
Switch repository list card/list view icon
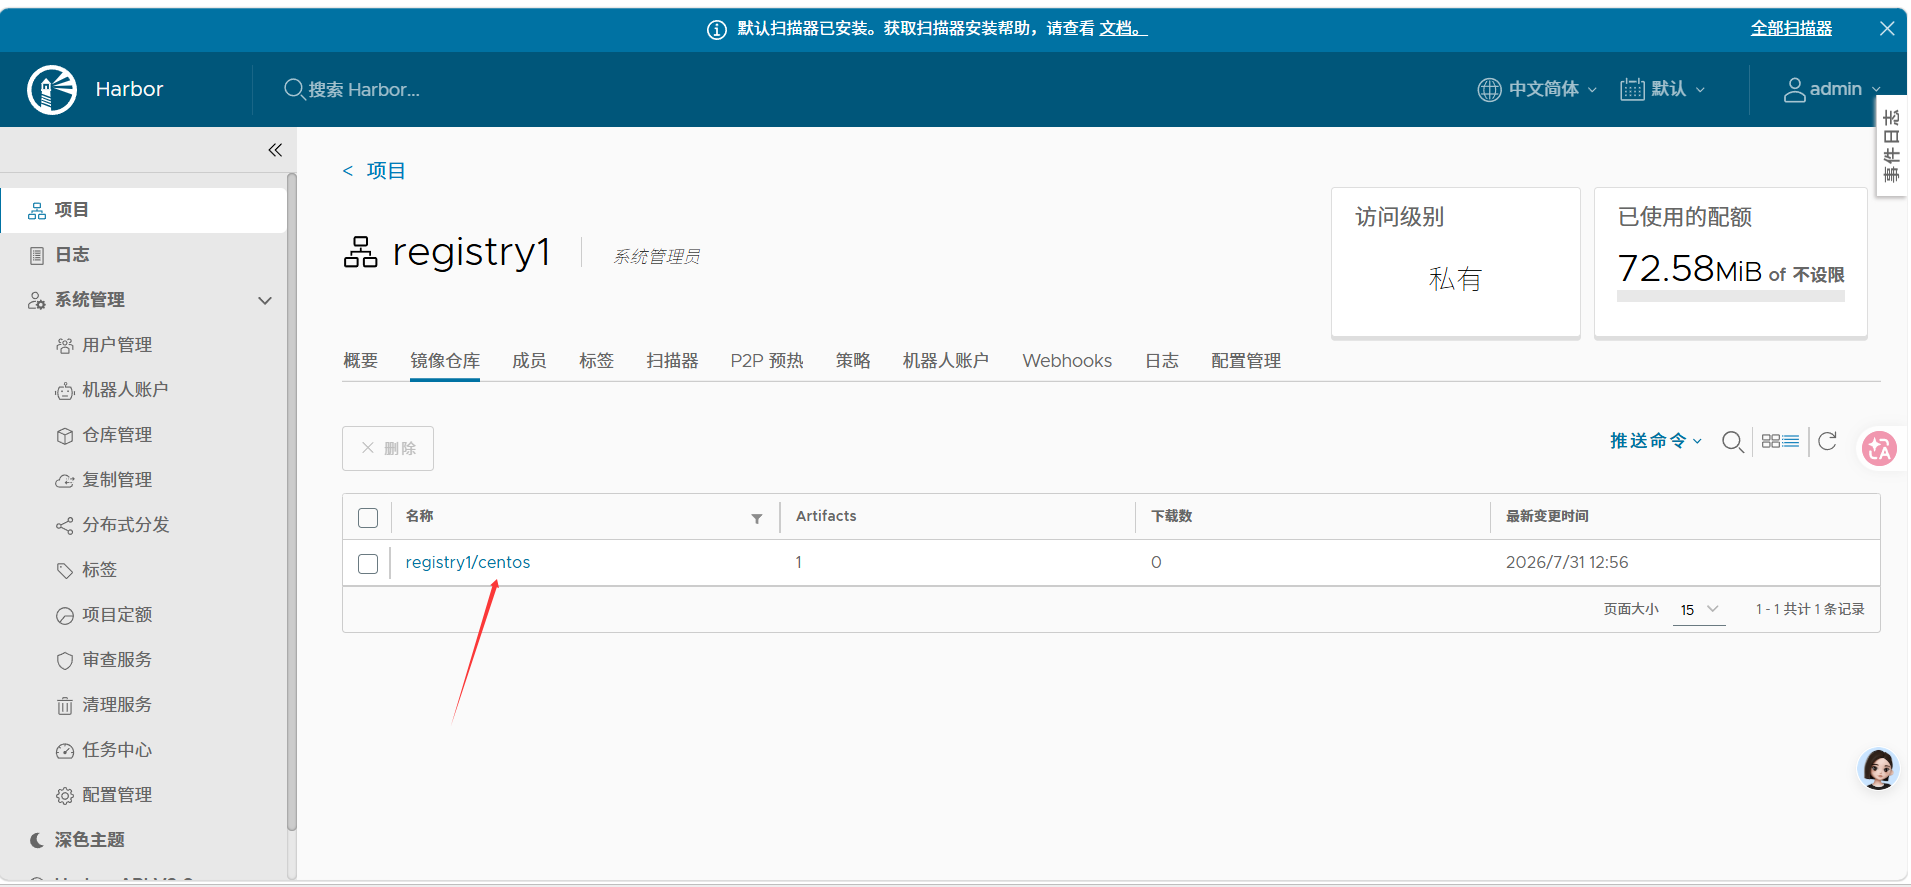point(1780,441)
